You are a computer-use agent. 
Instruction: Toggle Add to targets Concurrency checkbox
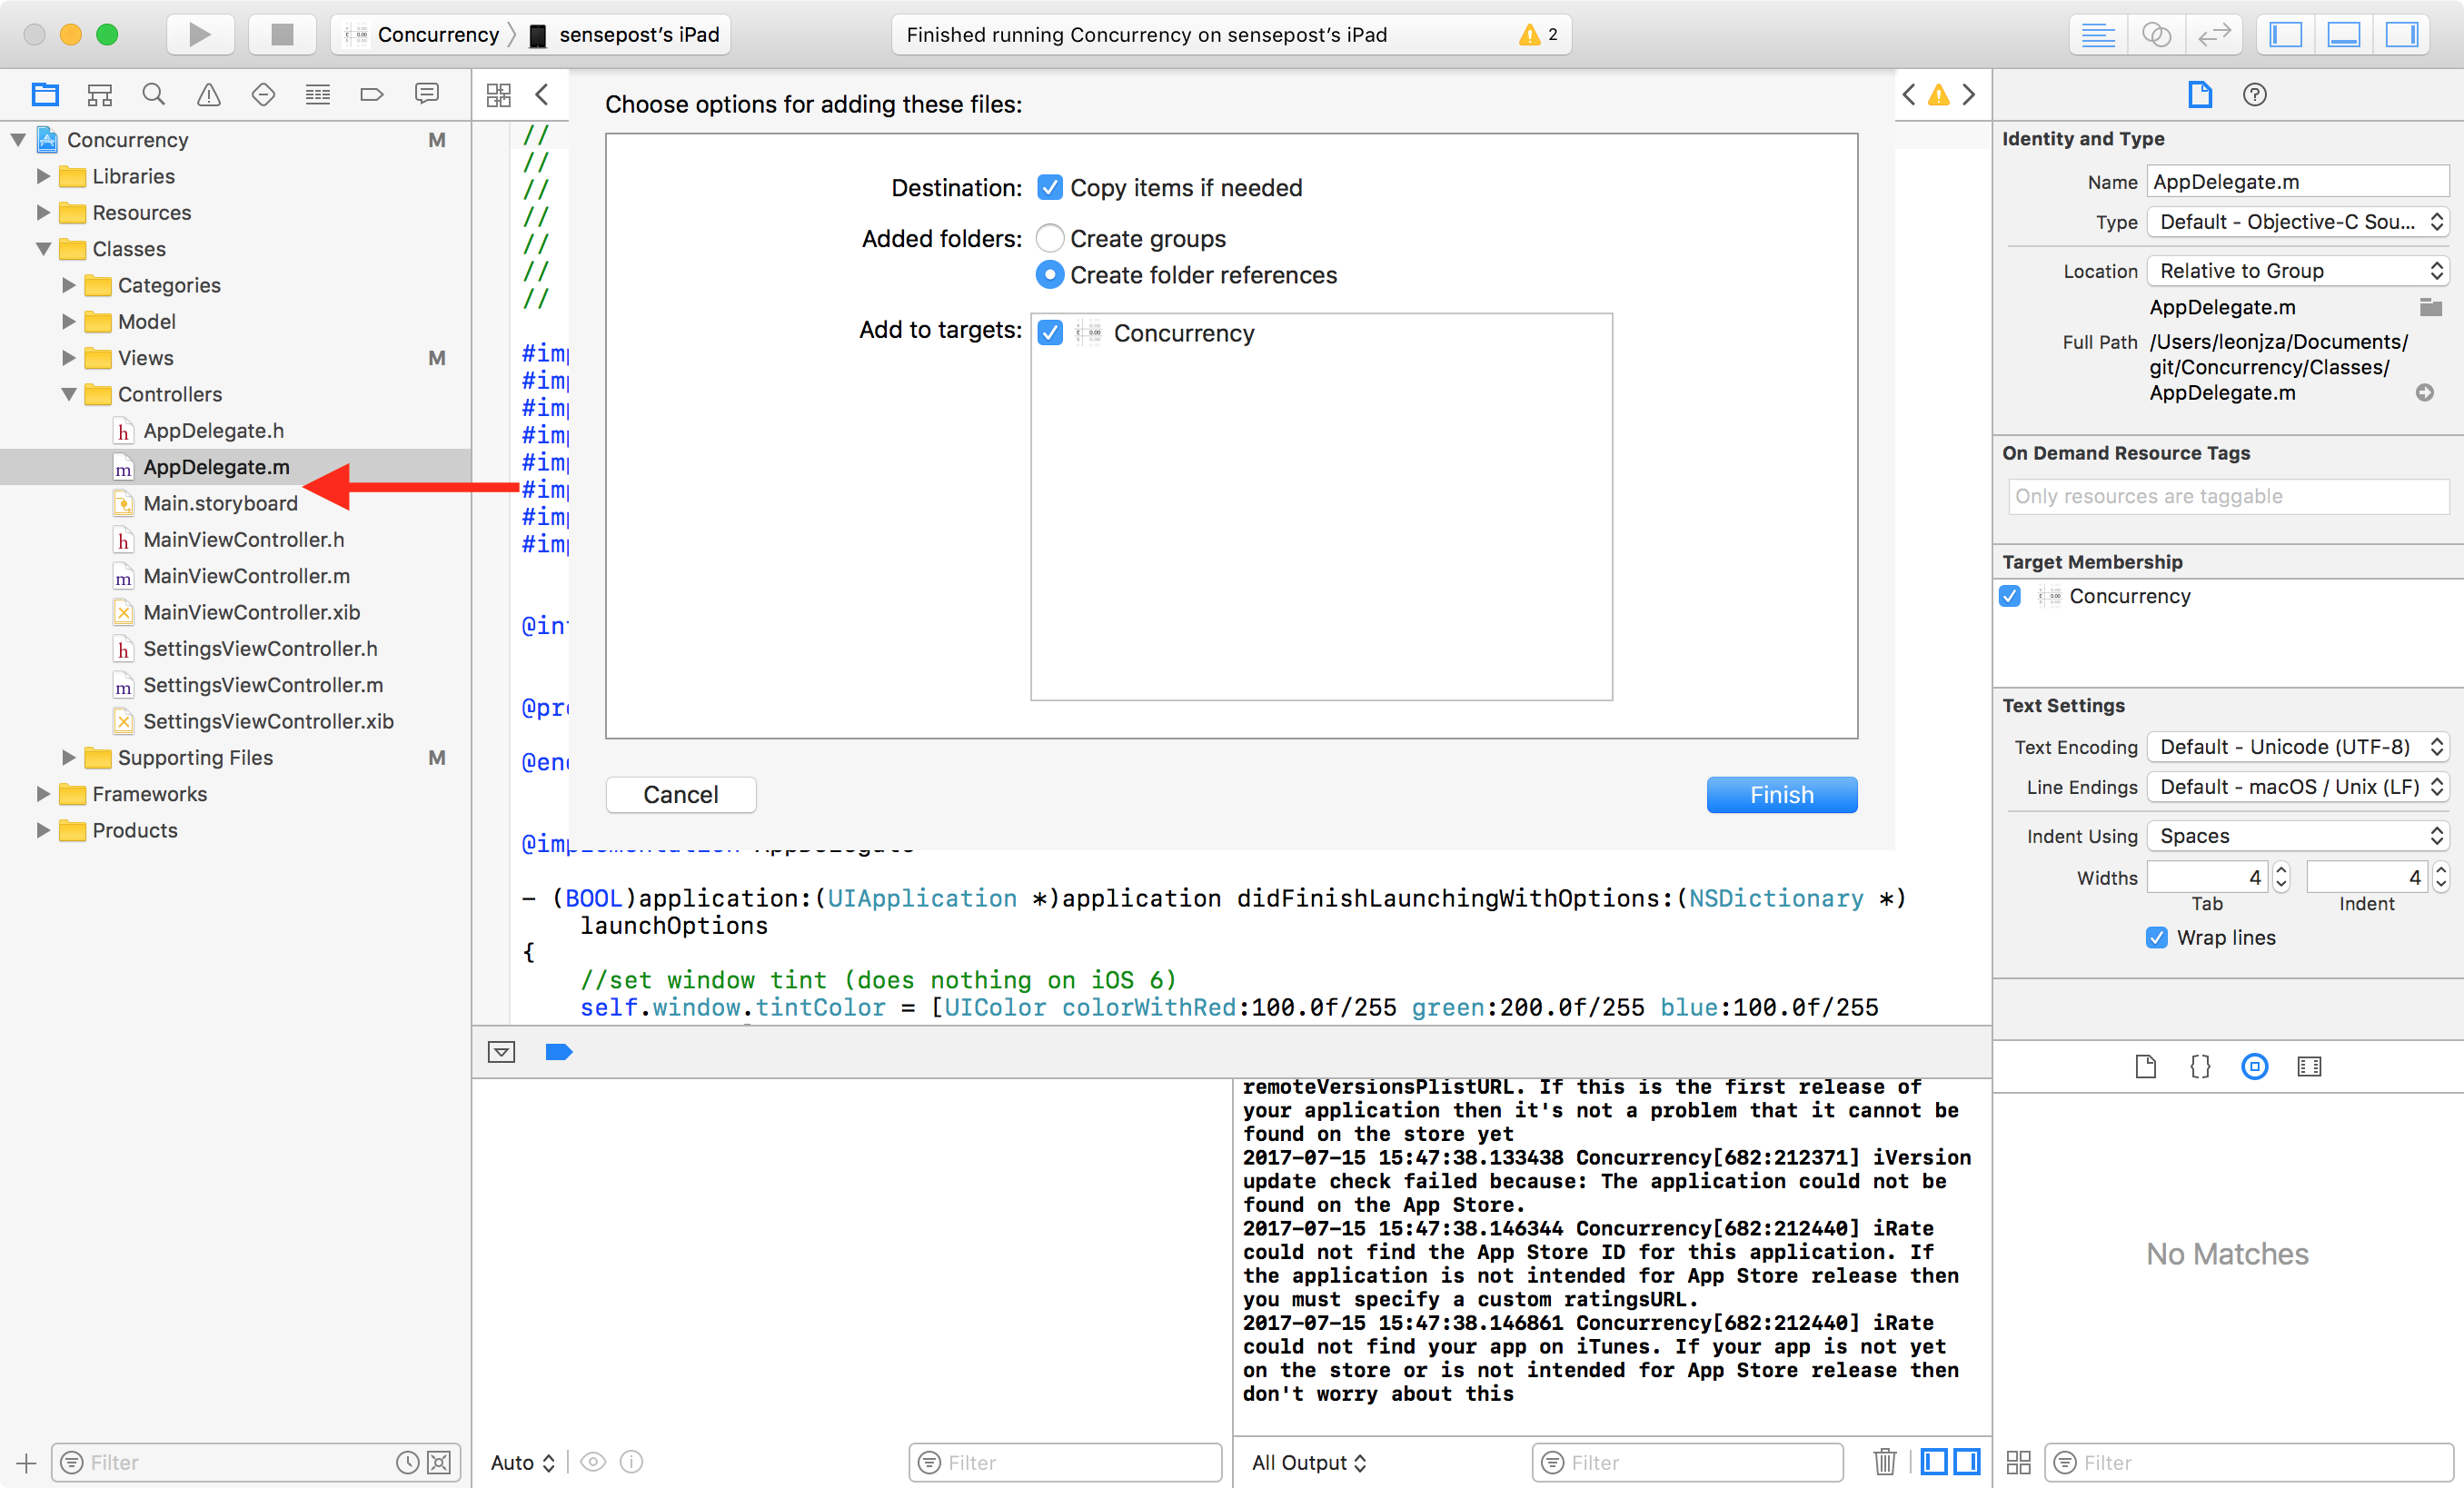[1050, 332]
